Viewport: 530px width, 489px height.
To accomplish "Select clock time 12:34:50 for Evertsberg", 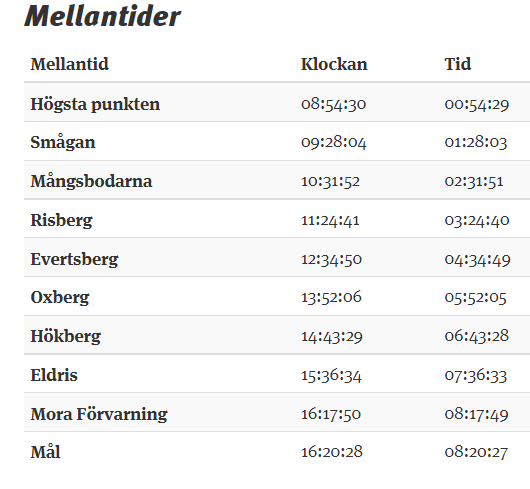I will coord(331,260).
